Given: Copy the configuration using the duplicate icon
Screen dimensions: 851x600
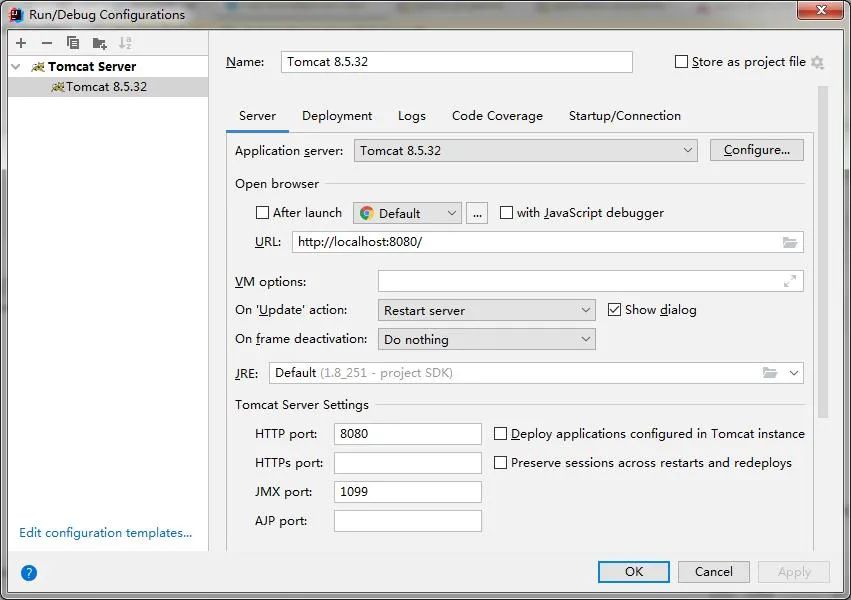Looking at the screenshot, I should tap(73, 43).
